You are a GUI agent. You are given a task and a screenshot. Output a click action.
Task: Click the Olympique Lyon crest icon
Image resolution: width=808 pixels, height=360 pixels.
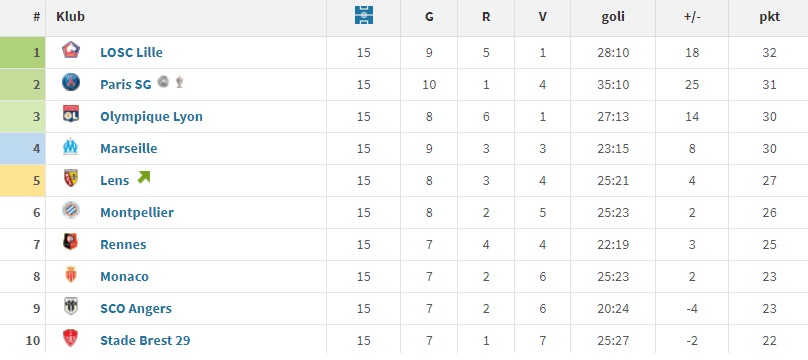tap(71, 114)
